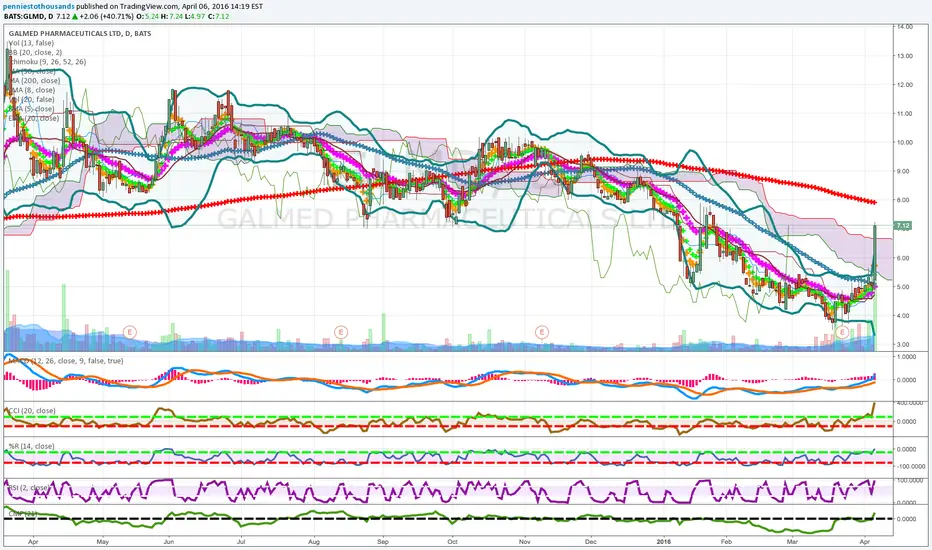Select the BB (20, close, 2) indicator label
932x550 pixels.
35,52
